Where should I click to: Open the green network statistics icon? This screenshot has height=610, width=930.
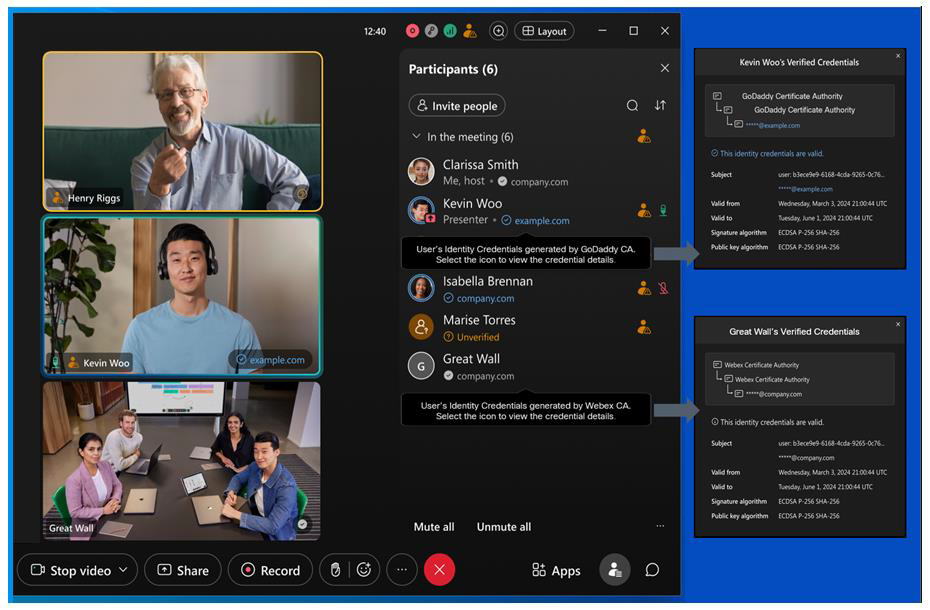point(450,31)
